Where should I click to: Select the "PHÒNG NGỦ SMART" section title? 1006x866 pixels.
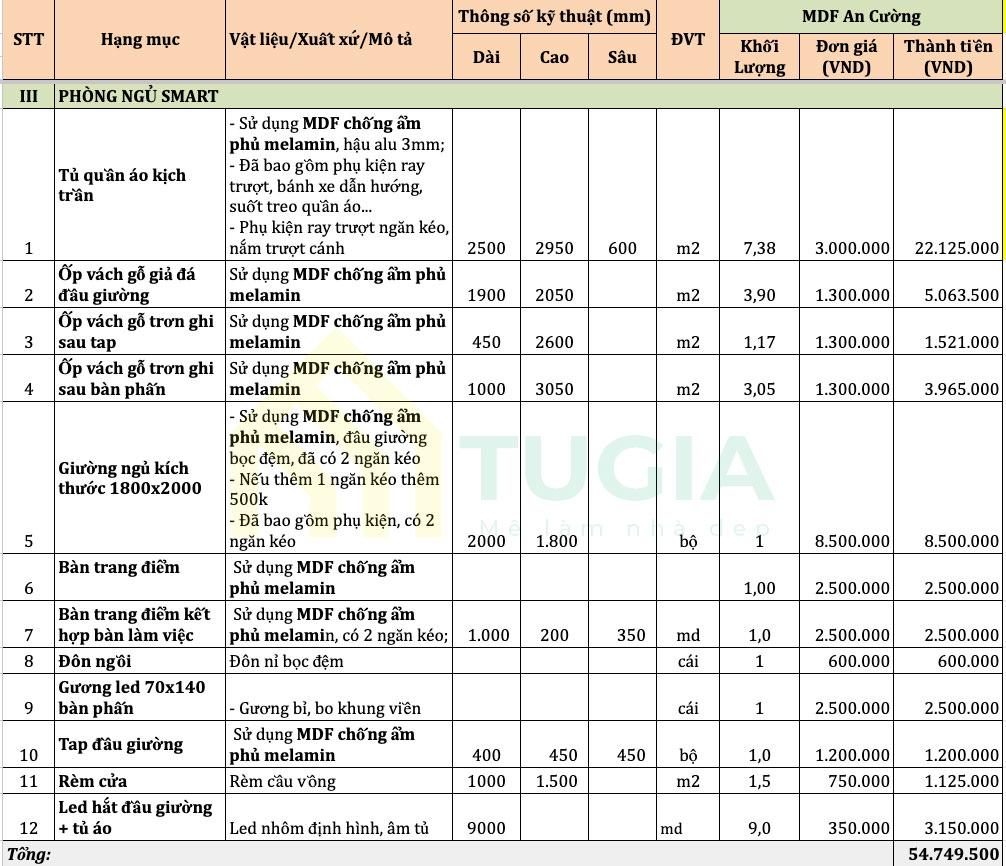(x=139, y=96)
